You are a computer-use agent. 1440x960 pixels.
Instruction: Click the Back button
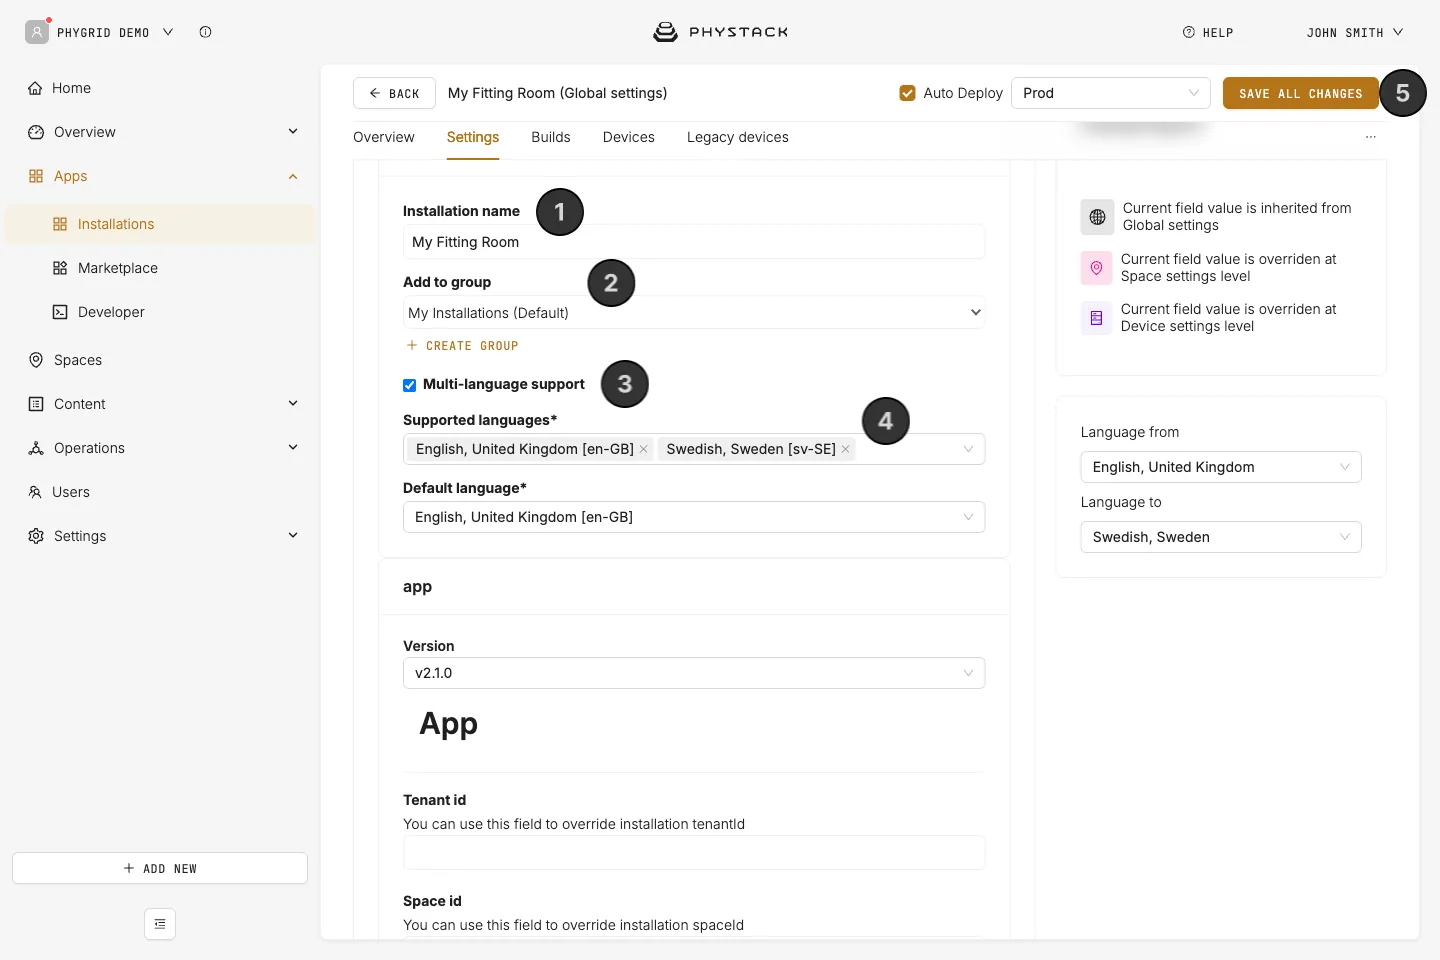point(394,93)
